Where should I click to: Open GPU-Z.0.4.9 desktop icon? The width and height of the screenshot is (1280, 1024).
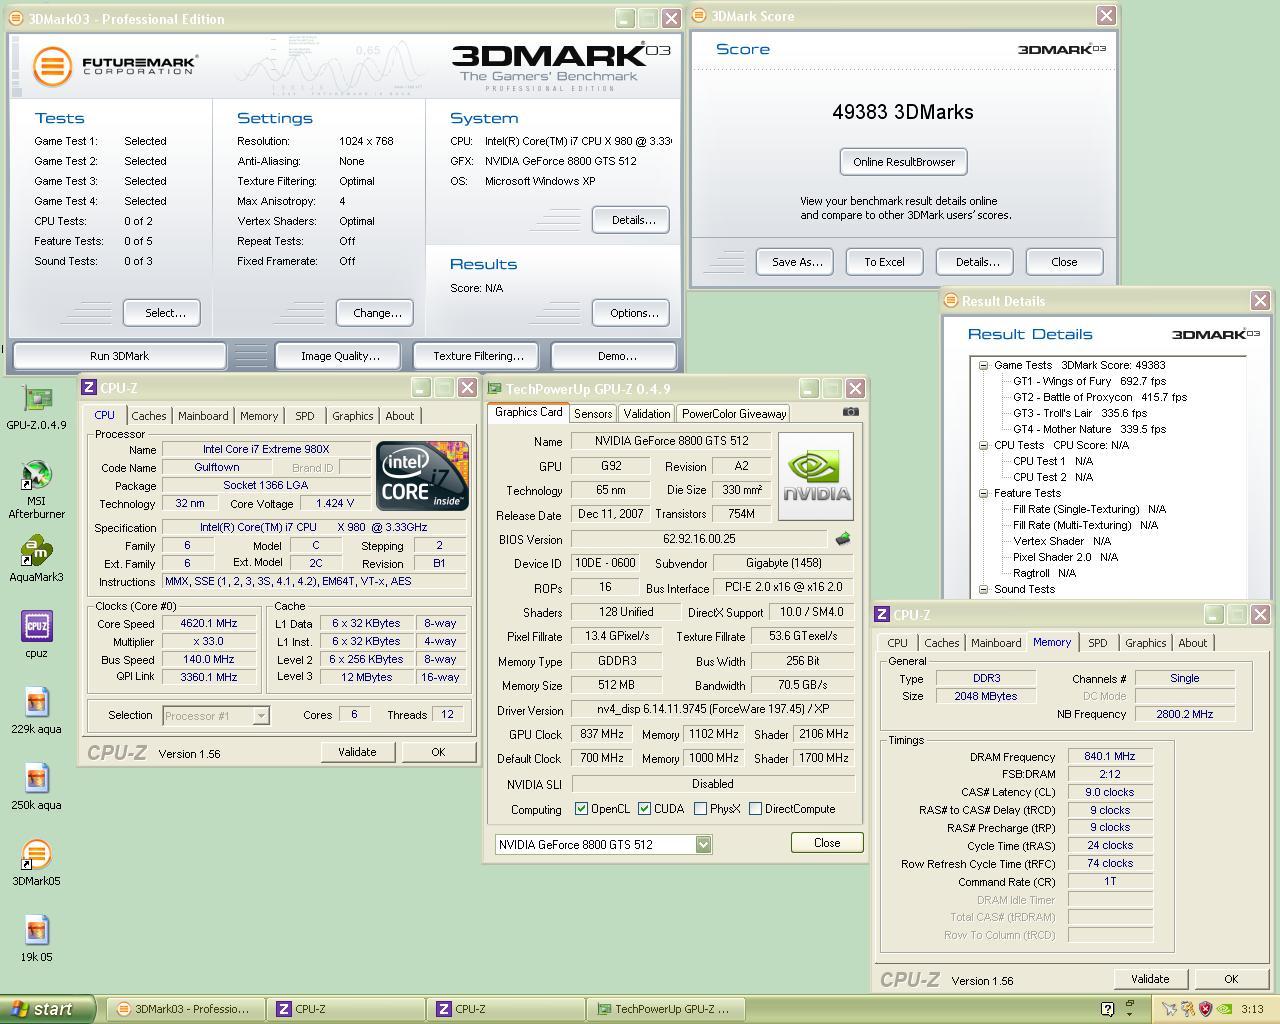(37, 400)
